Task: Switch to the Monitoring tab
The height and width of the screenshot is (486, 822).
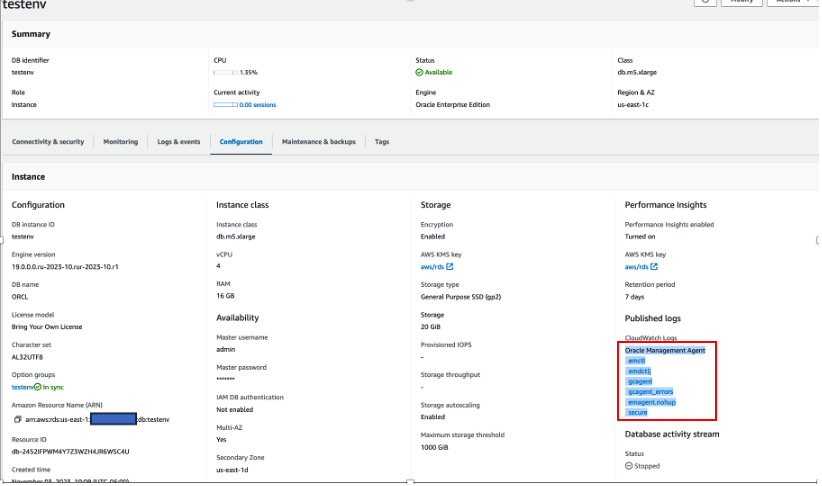Action: [x=121, y=142]
